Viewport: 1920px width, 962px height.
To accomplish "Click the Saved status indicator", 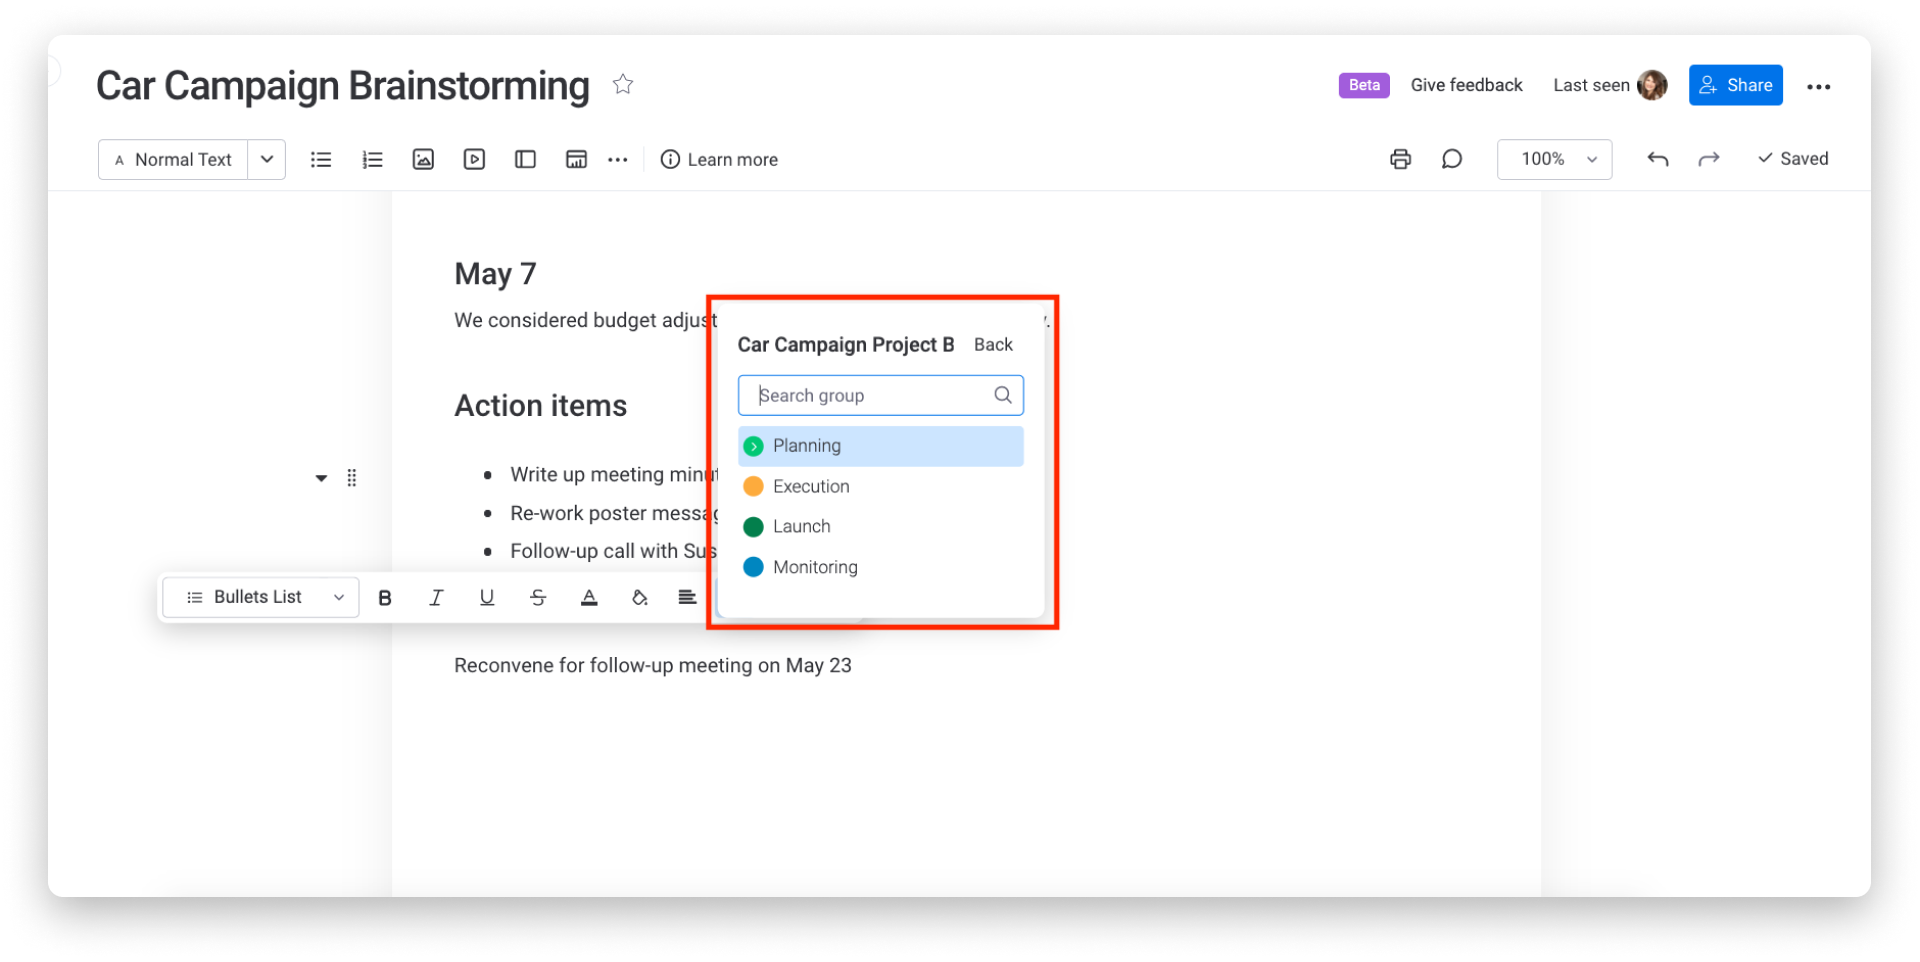I will point(1793,159).
